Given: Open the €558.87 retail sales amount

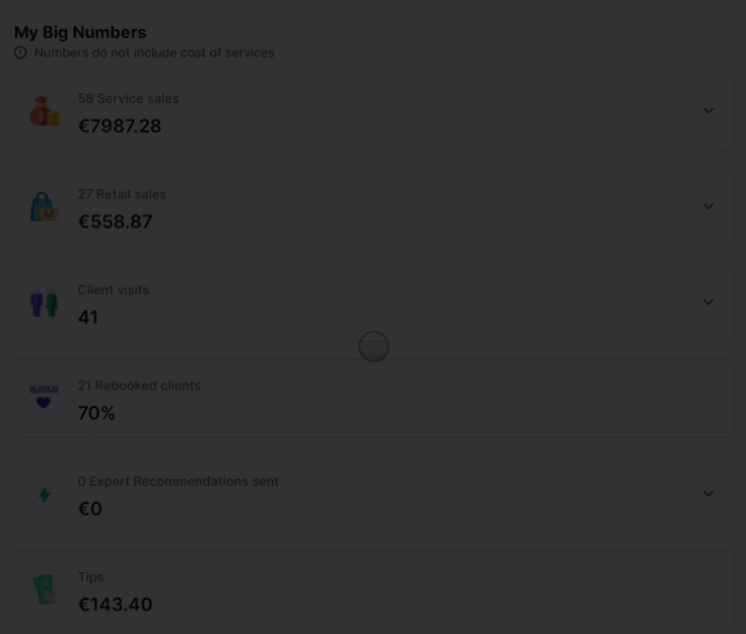Looking at the screenshot, I should click(115, 222).
